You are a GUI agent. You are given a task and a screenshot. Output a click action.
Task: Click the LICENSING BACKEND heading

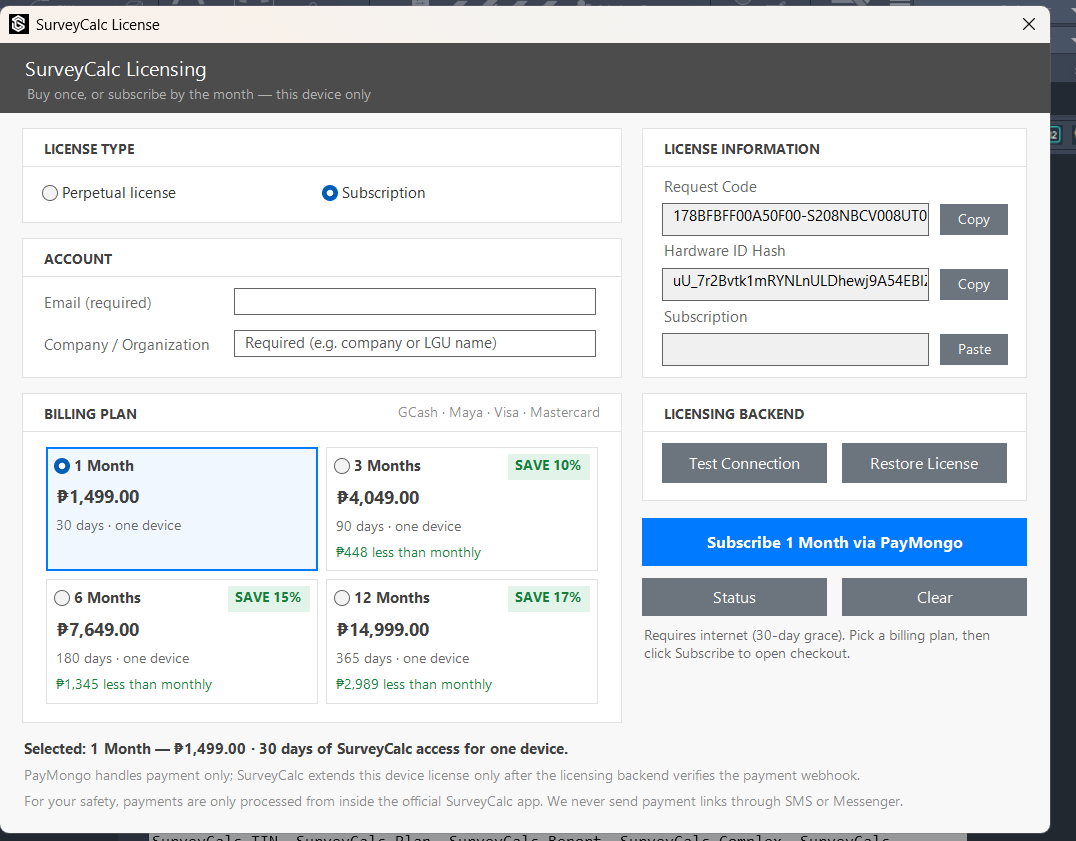point(734,414)
